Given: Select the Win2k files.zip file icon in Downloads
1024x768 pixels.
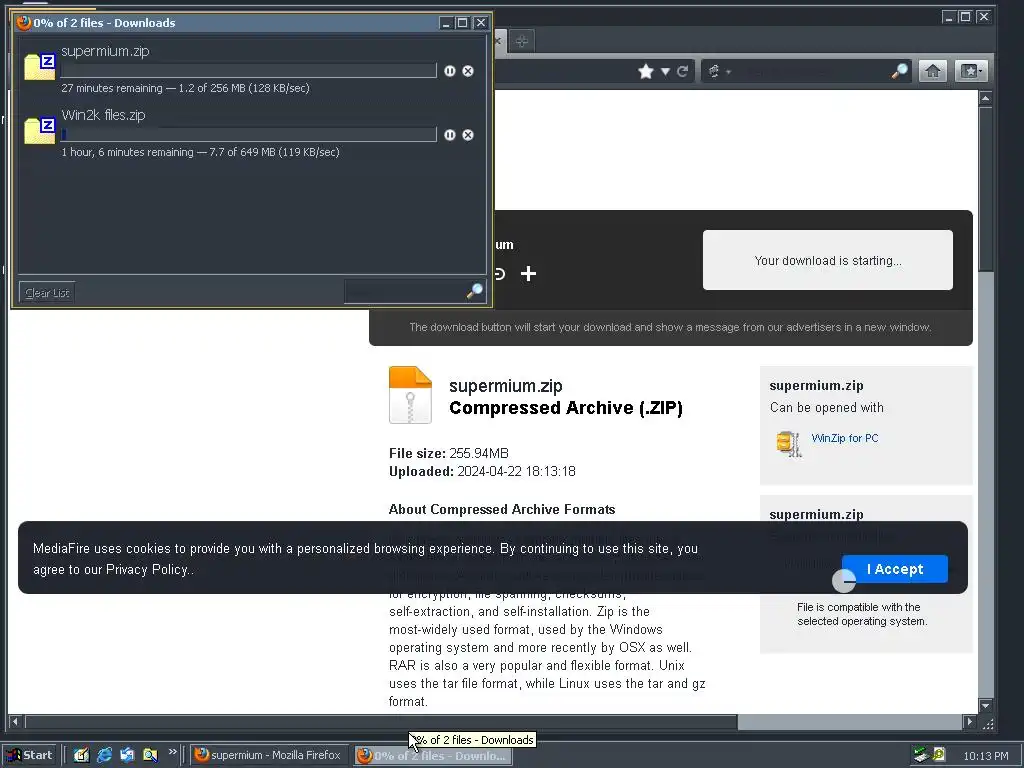Looking at the screenshot, I should [40, 130].
